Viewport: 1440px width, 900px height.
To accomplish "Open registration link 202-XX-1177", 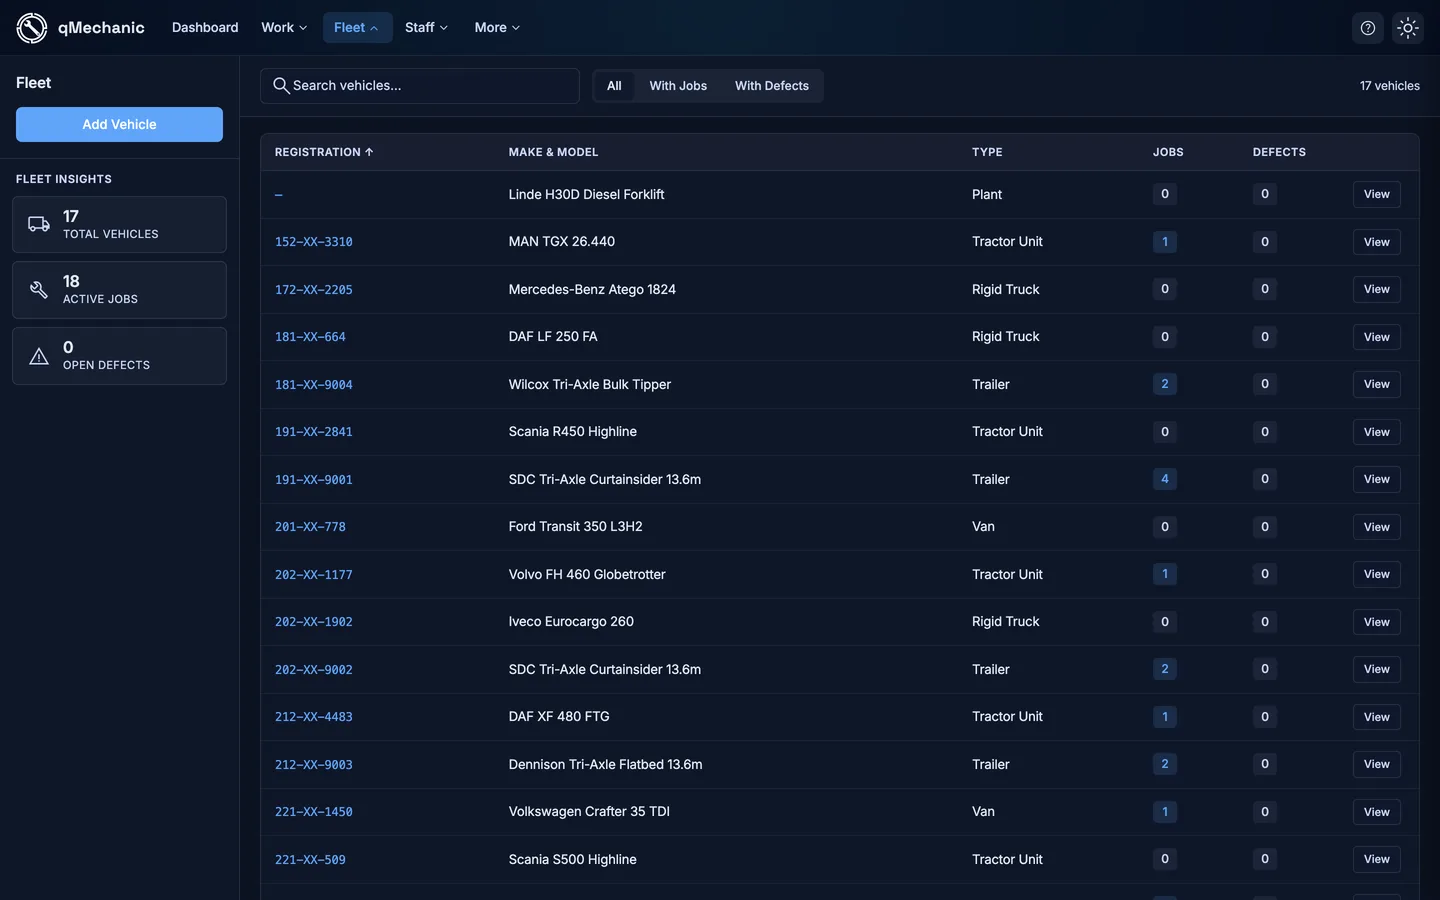I will tap(314, 575).
